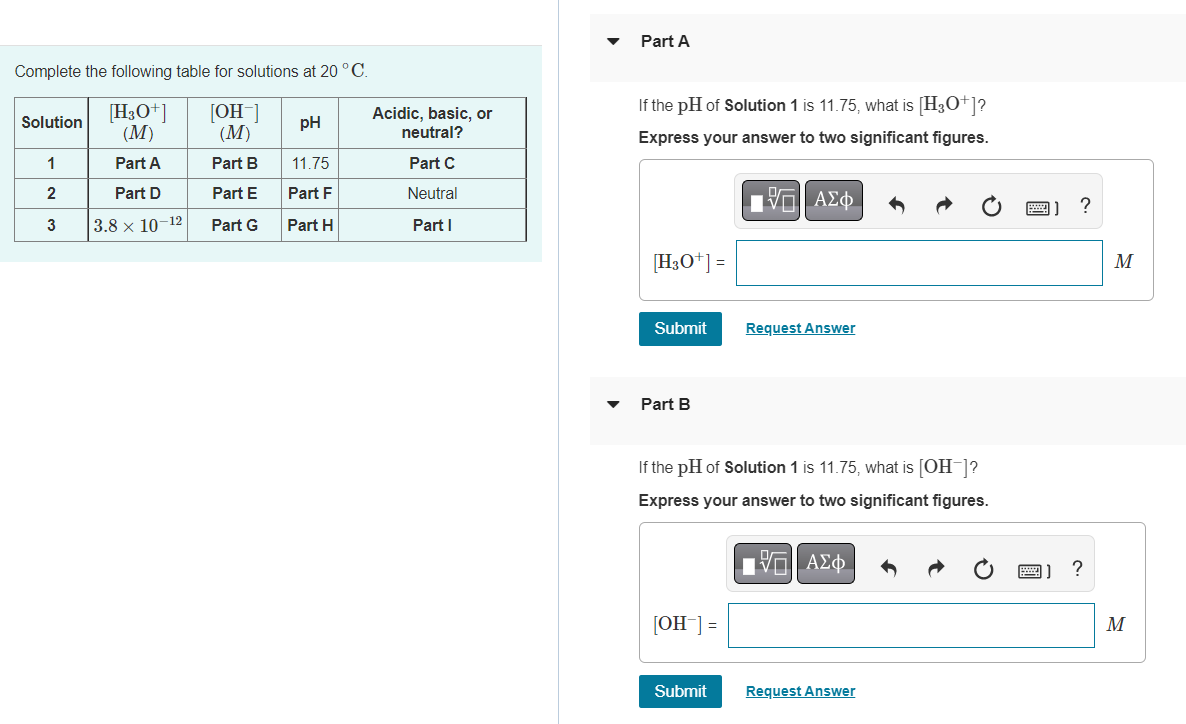Image resolution: width=1186 pixels, height=724 pixels.
Task: Reset the Part A answer with circular arrow icon
Action: [990, 204]
